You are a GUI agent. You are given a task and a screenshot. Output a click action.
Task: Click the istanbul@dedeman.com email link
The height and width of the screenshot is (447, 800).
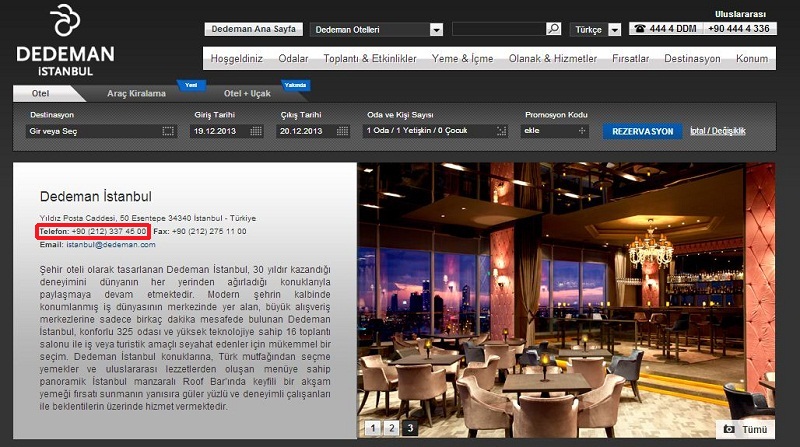click(104, 244)
